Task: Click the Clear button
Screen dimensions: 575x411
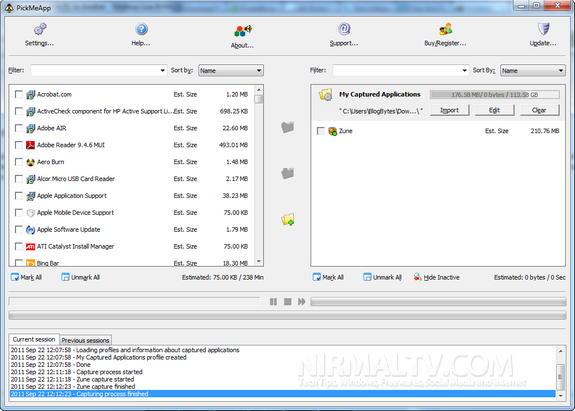Action: pyautogui.click(x=539, y=110)
